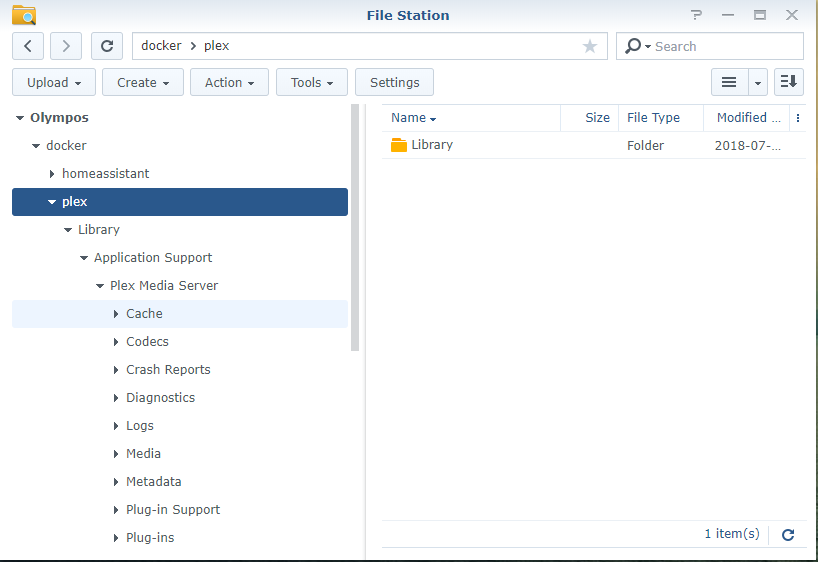Screen dimensions: 818x562
Task: Select the Library folder icon in file list
Action: (x=399, y=145)
